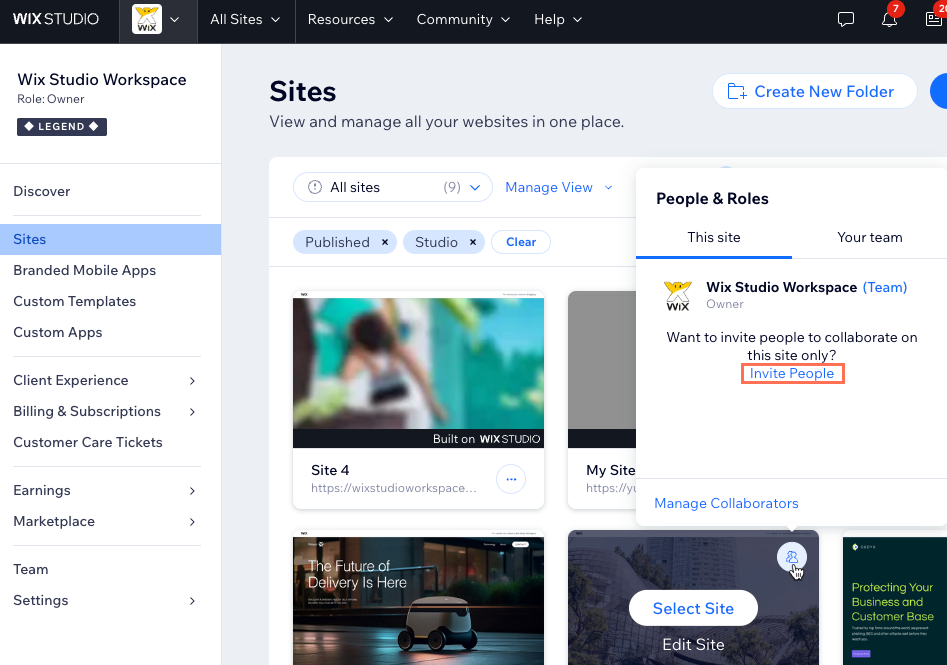Open the Manage View dropdown

pyautogui.click(x=559, y=187)
